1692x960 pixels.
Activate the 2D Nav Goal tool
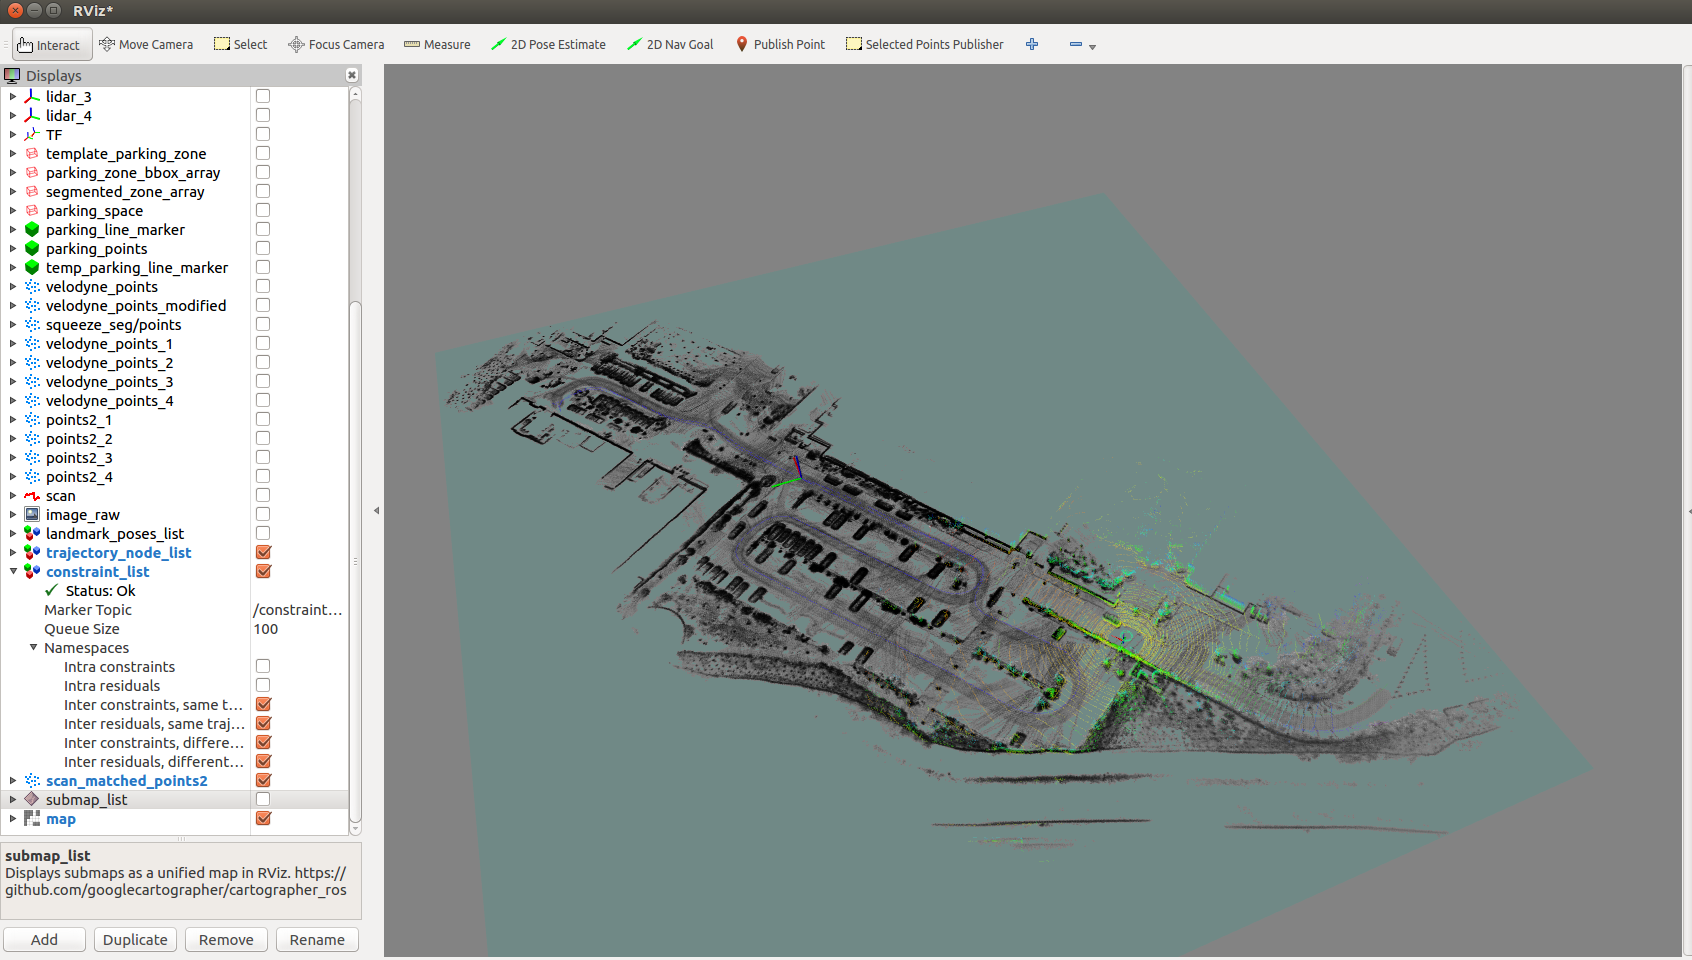click(x=670, y=44)
